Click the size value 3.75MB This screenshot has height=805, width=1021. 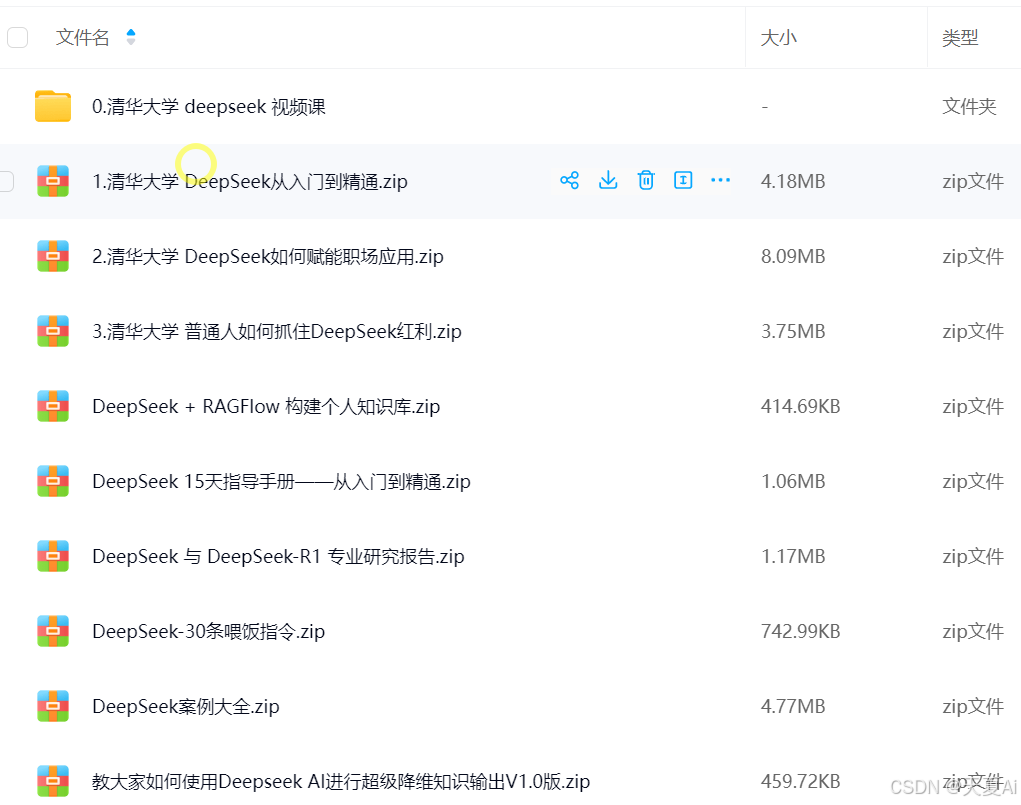(793, 331)
